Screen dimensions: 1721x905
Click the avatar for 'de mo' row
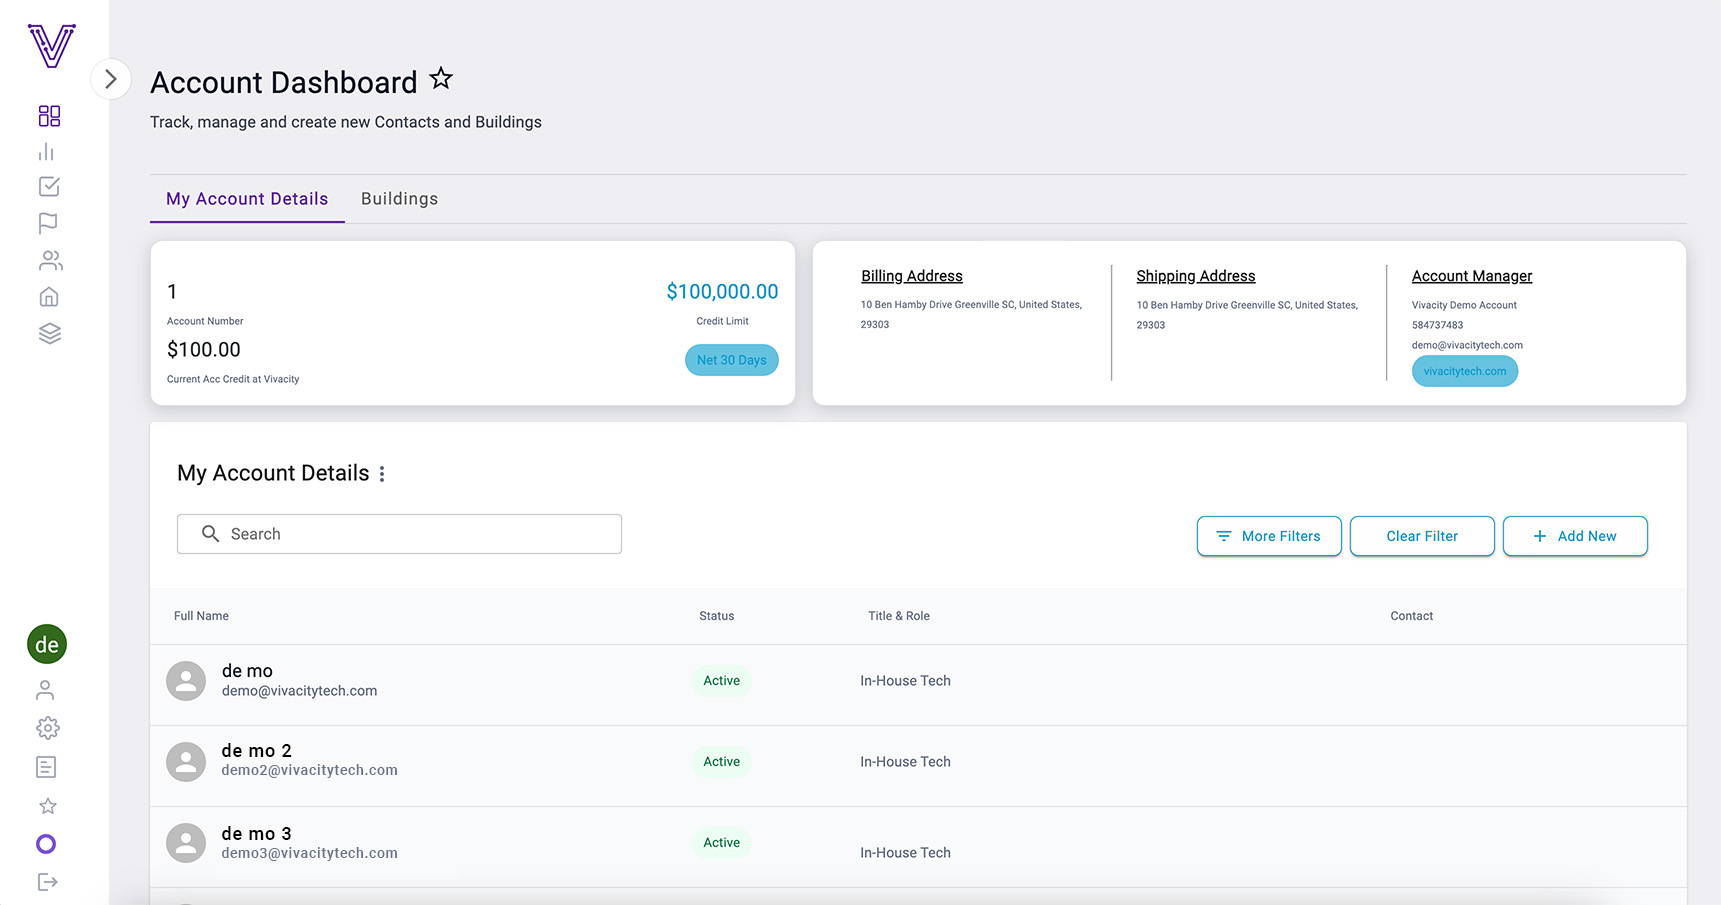186,681
